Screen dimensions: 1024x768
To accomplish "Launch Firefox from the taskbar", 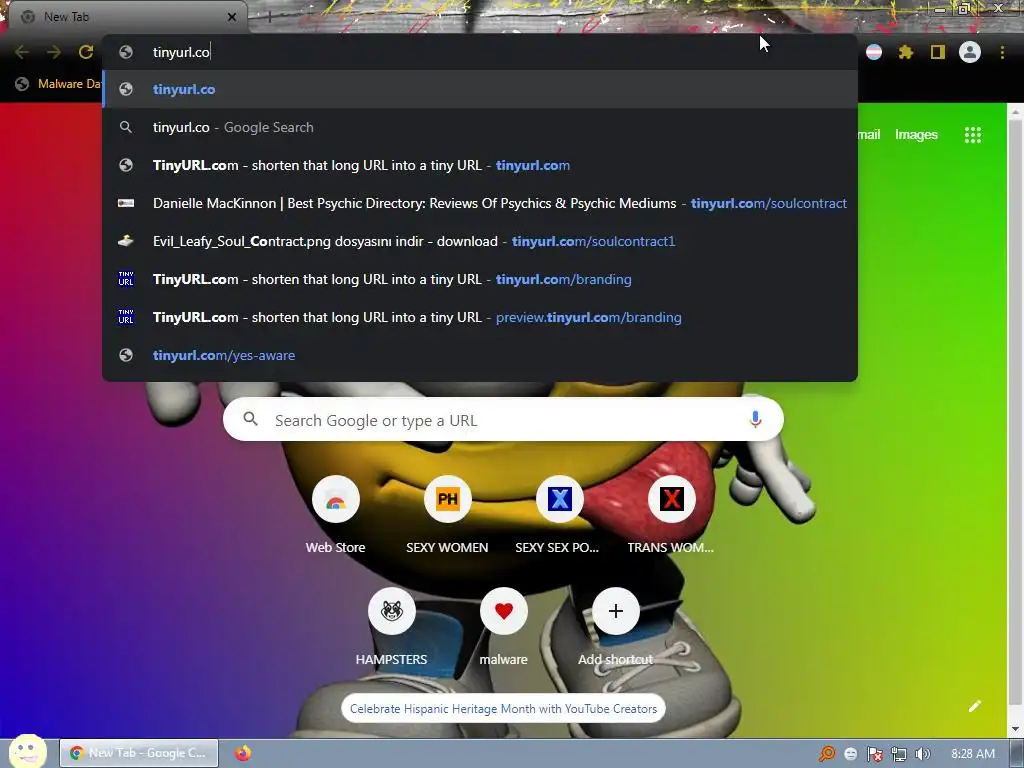I will pos(243,753).
